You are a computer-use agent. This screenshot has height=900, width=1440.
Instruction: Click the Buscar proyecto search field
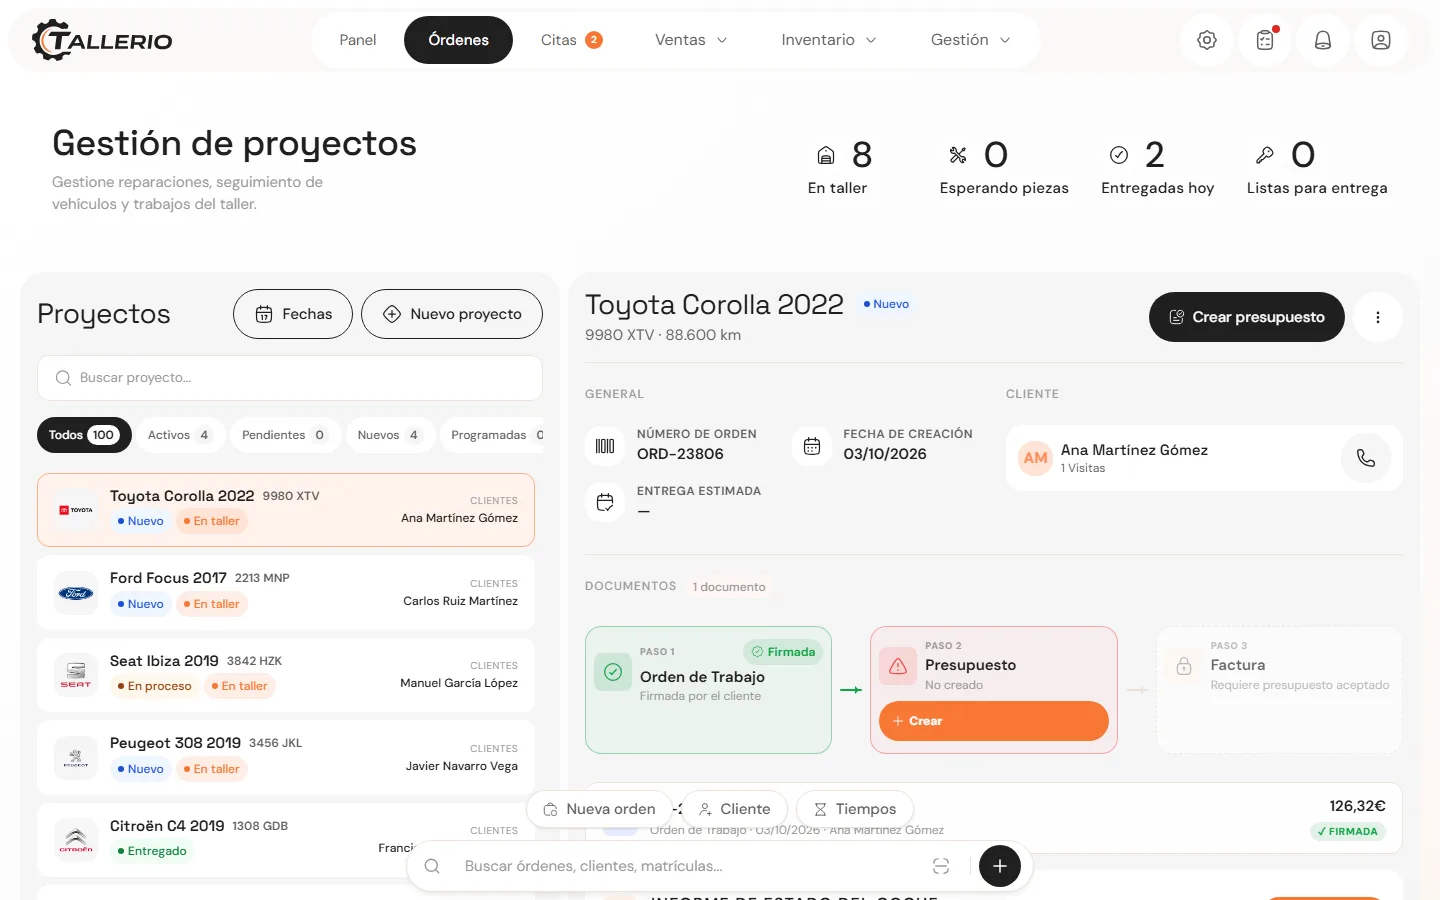(x=290, y=378)
